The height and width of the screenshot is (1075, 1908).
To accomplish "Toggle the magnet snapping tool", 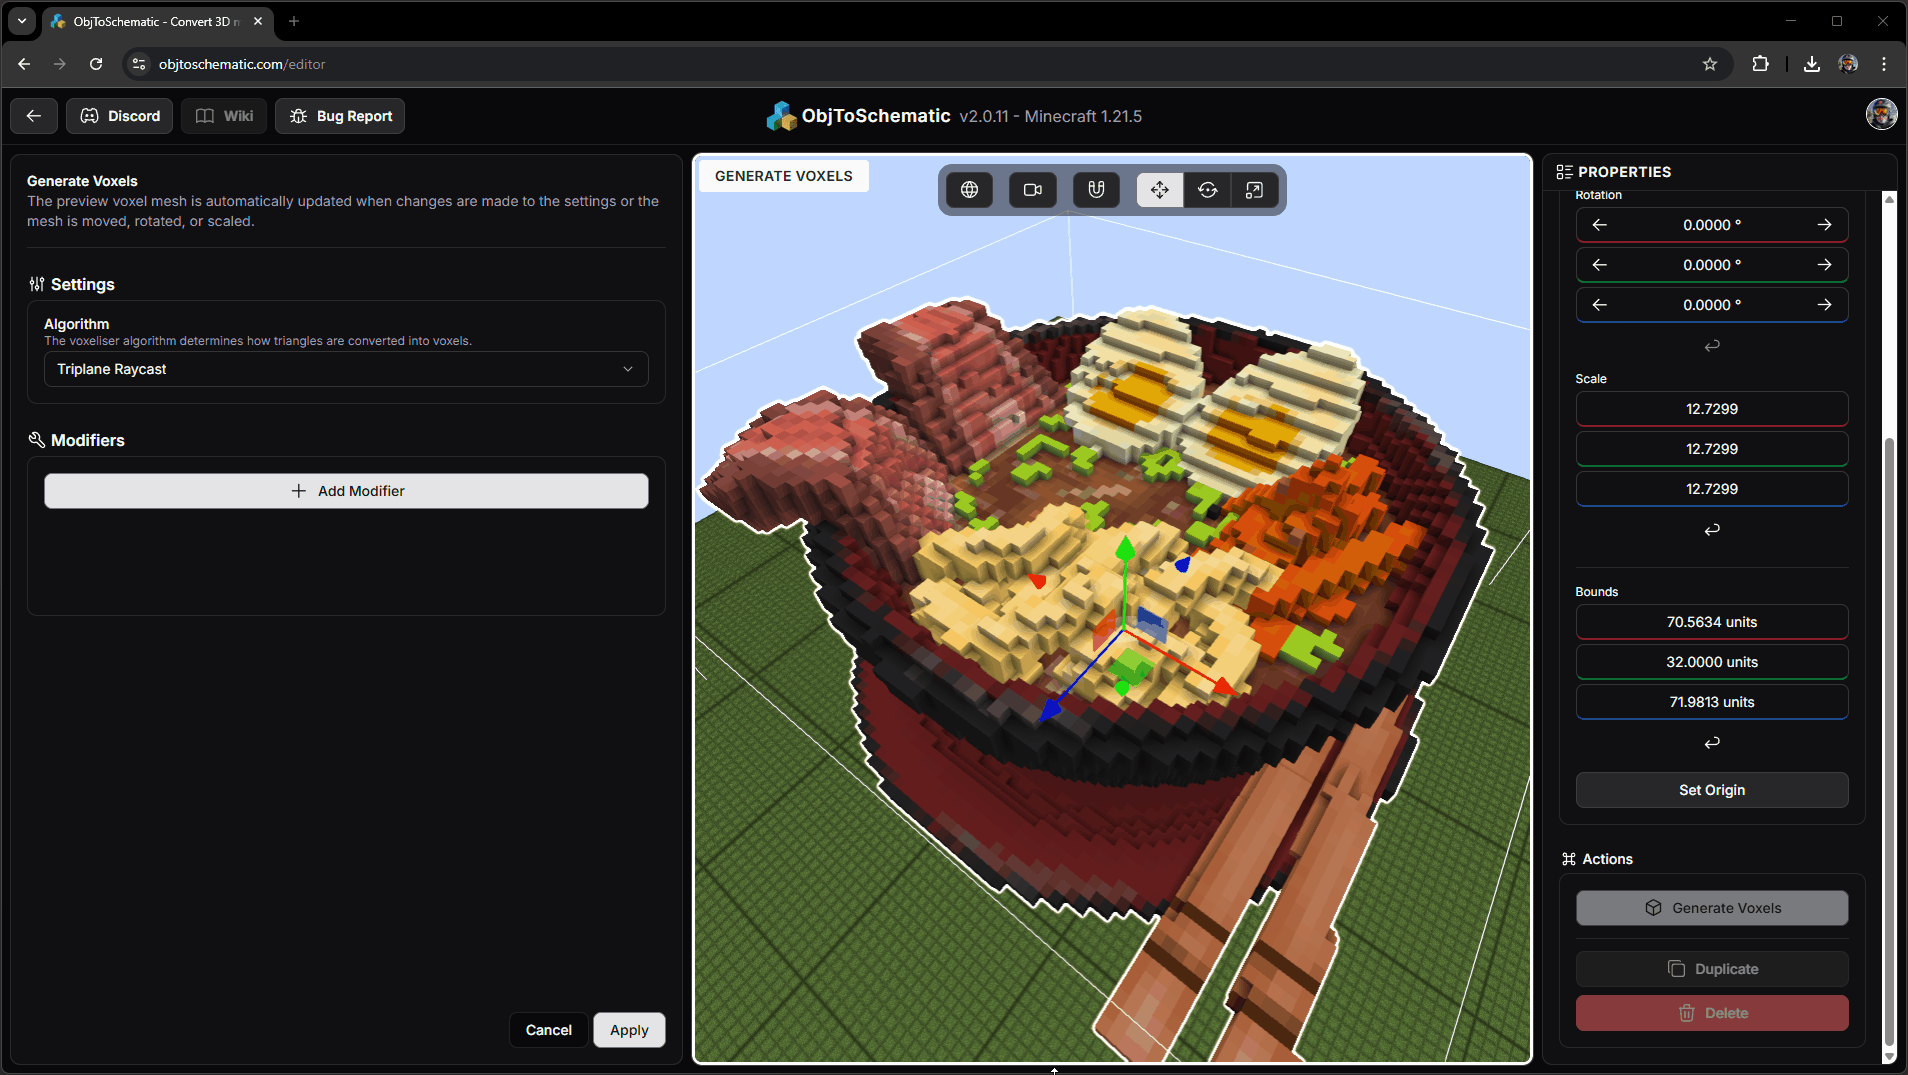I will [1096, 190].
